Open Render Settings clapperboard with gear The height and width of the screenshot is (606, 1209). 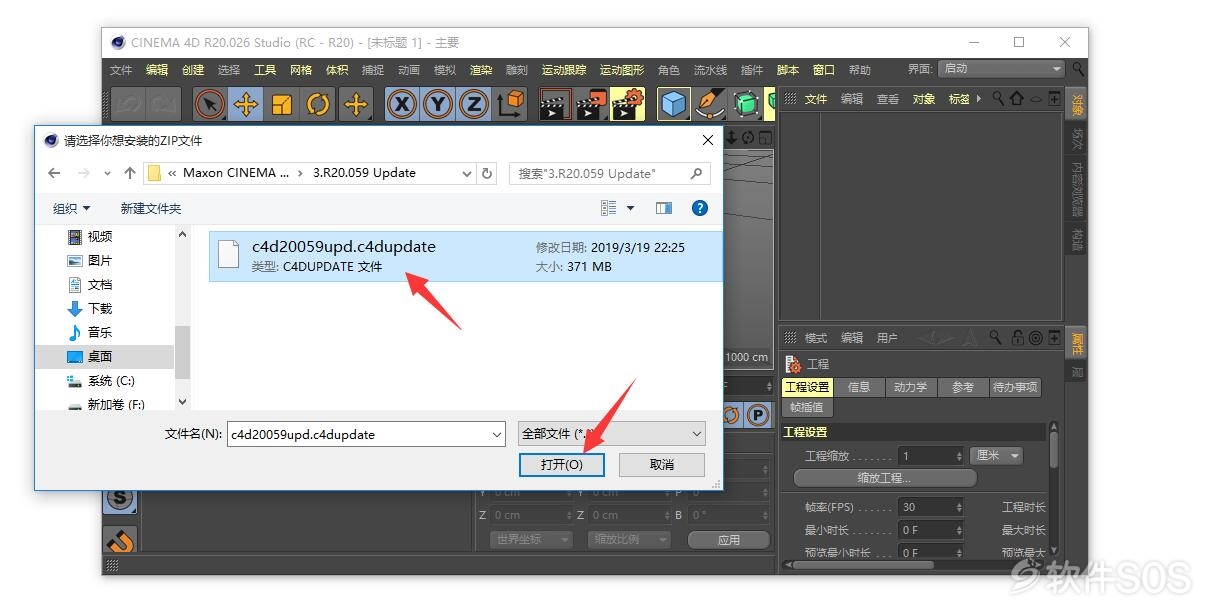[628, 104]
